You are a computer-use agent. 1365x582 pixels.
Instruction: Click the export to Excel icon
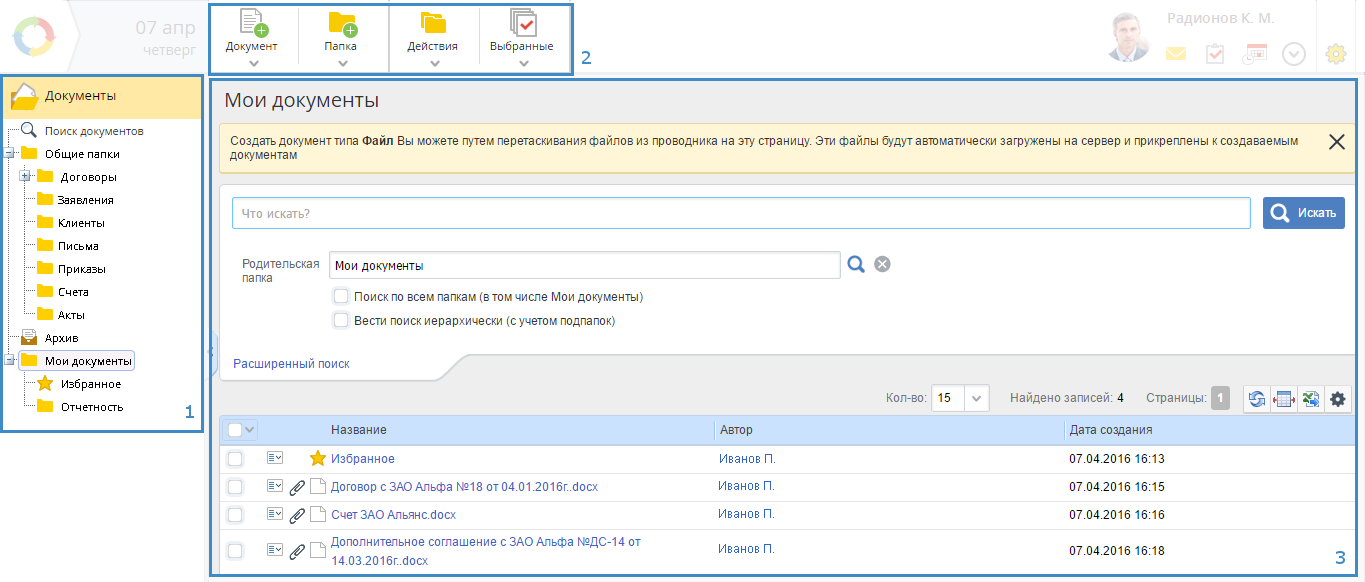[x=1310, y=399]
